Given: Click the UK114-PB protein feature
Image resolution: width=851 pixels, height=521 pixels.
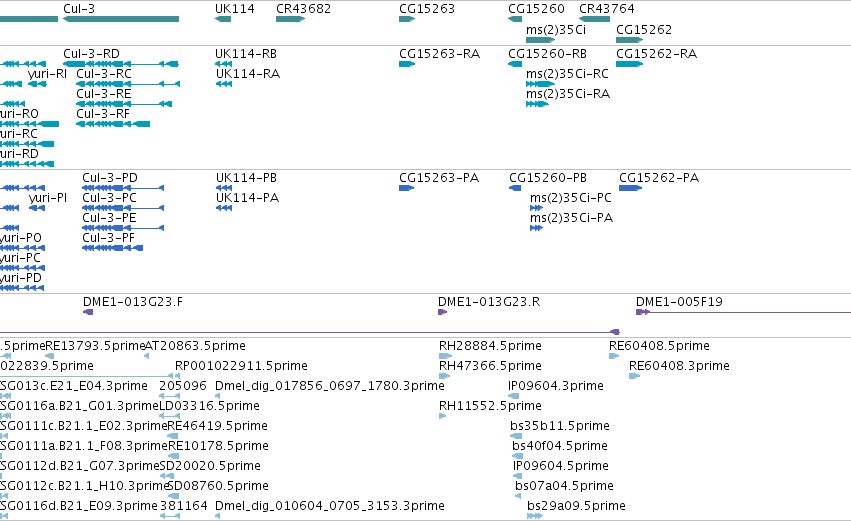Looking at the screenshot, I should [224, 188].
